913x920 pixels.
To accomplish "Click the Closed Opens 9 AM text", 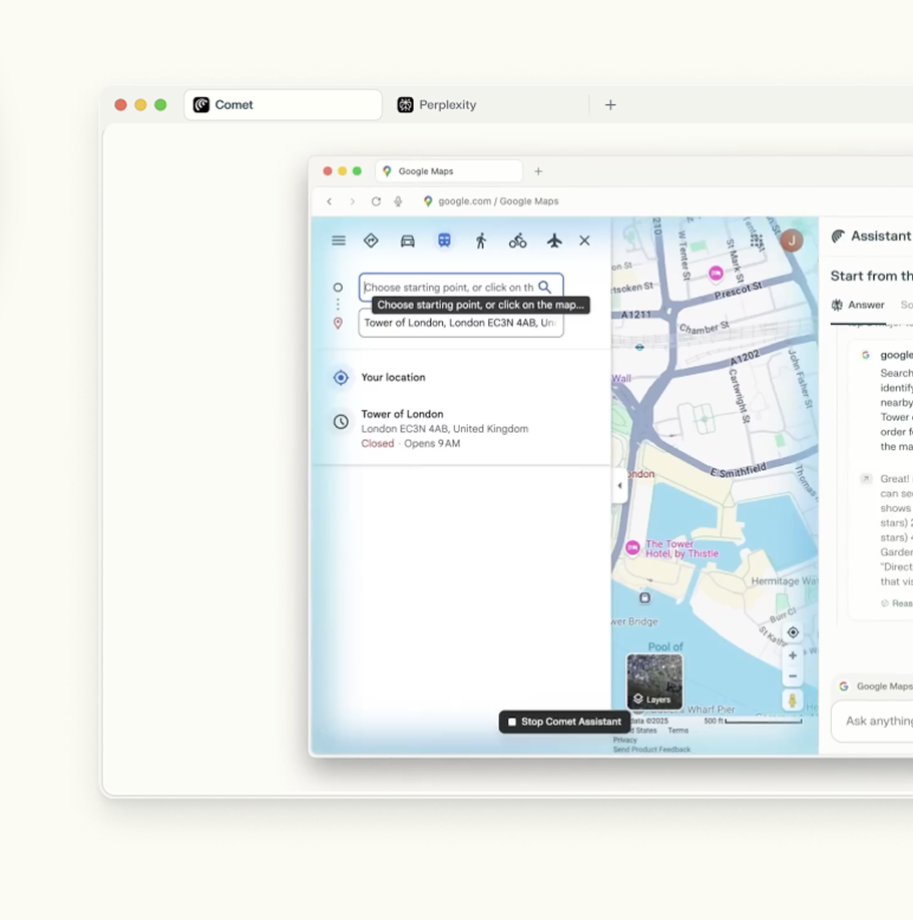I will 411,444.
